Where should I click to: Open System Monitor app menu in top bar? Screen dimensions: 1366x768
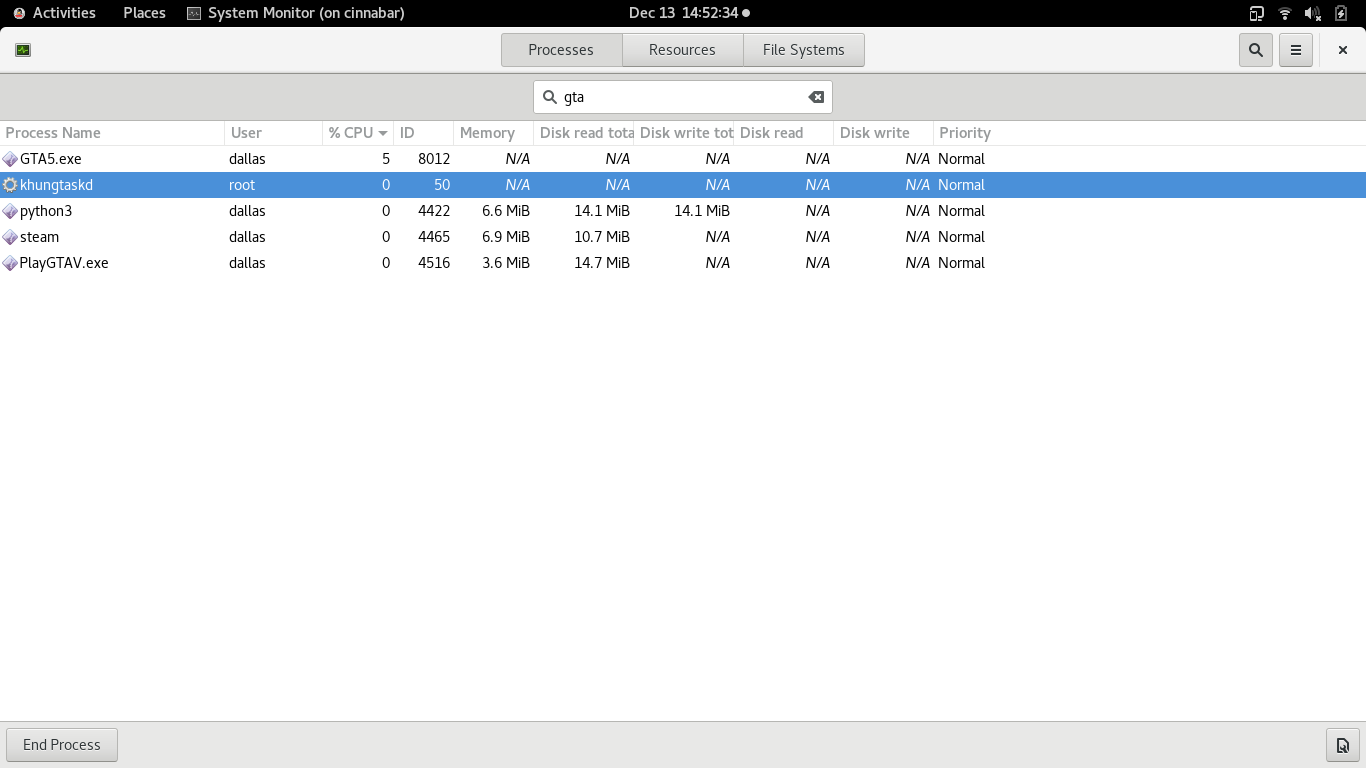296,13
